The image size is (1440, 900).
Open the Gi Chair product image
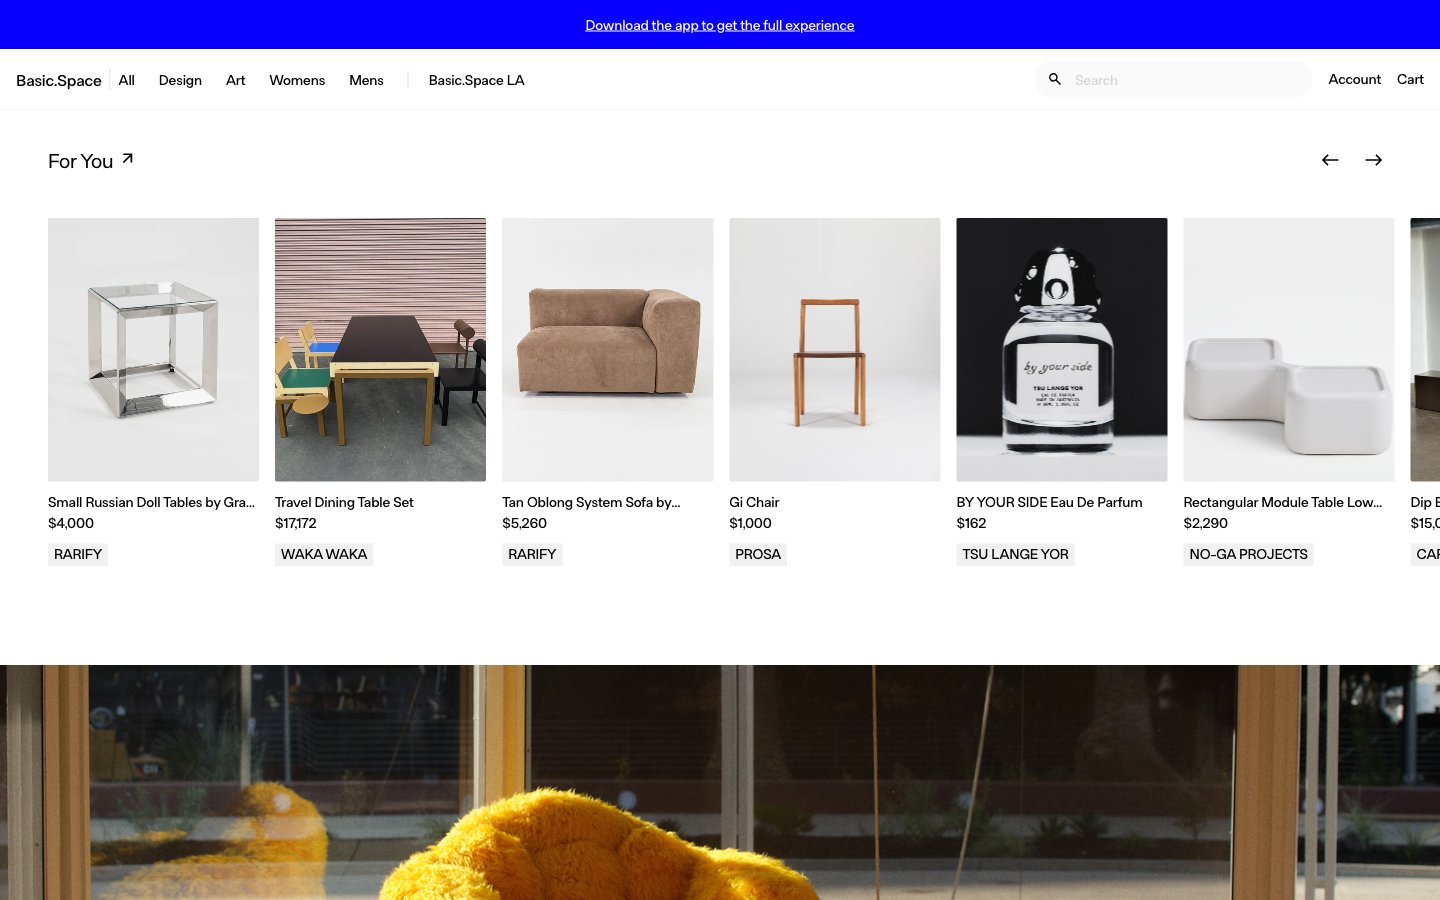[x=834, y=350]
